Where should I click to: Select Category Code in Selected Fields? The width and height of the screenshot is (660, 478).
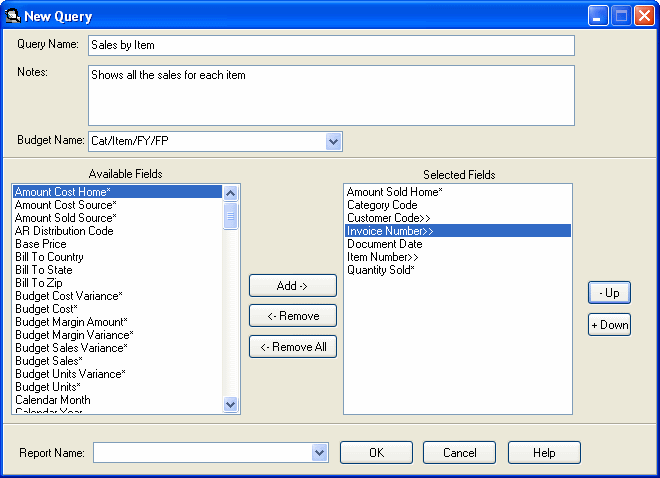click(x=458, y=205)
